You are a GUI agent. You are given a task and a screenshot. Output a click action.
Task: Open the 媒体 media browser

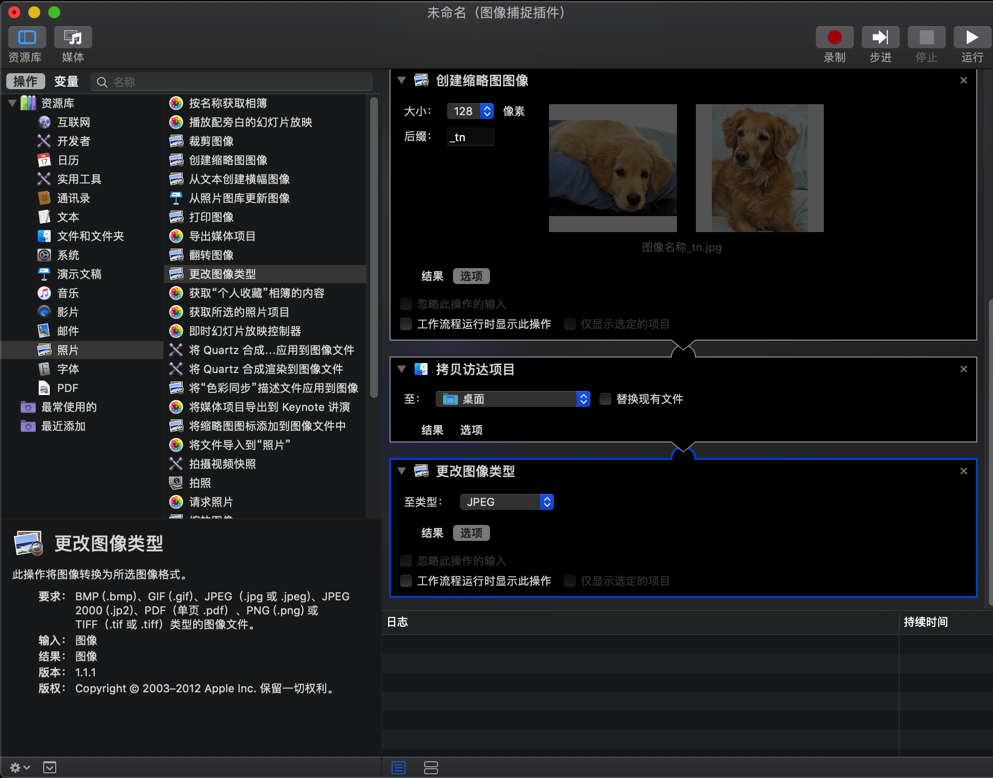(73, 37)
